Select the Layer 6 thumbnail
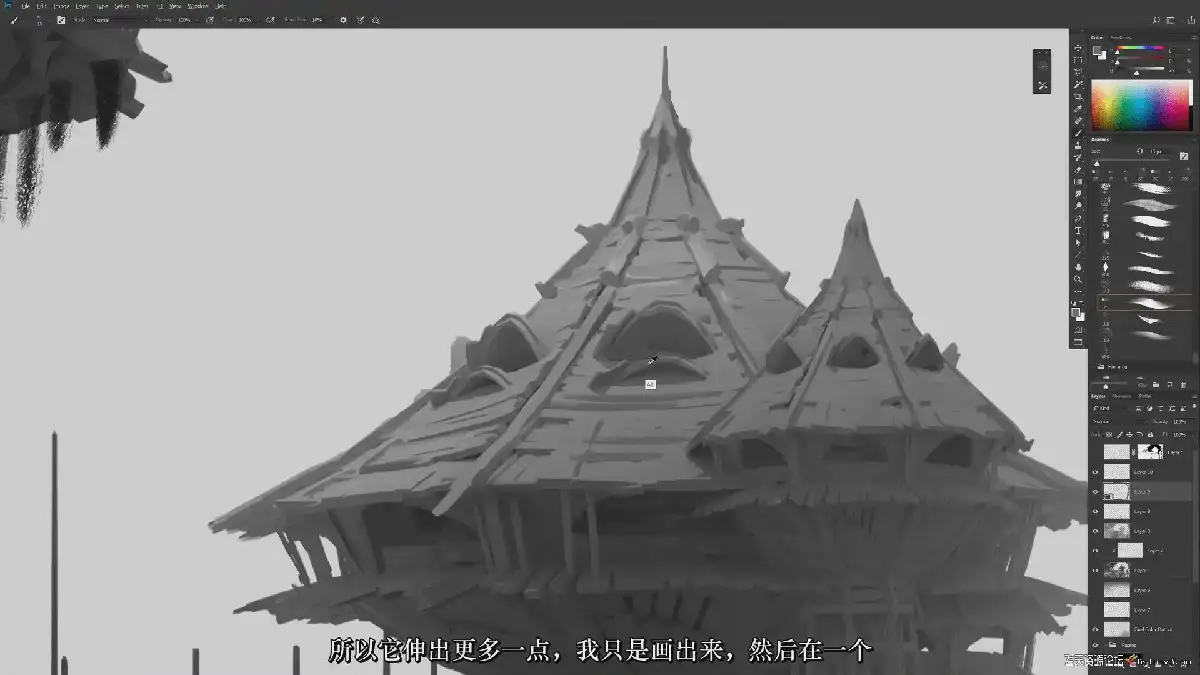The image size is (1200, 675). tap(1116, 590)
